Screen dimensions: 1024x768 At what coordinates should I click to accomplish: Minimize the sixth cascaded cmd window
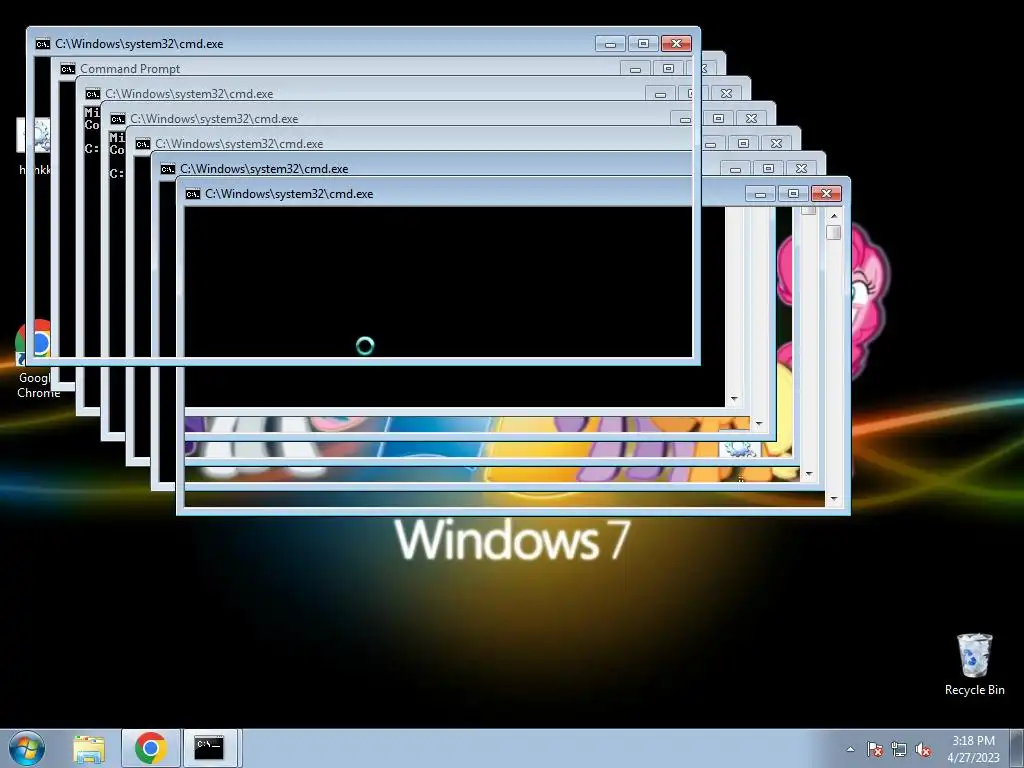click(x=735, y=168)
